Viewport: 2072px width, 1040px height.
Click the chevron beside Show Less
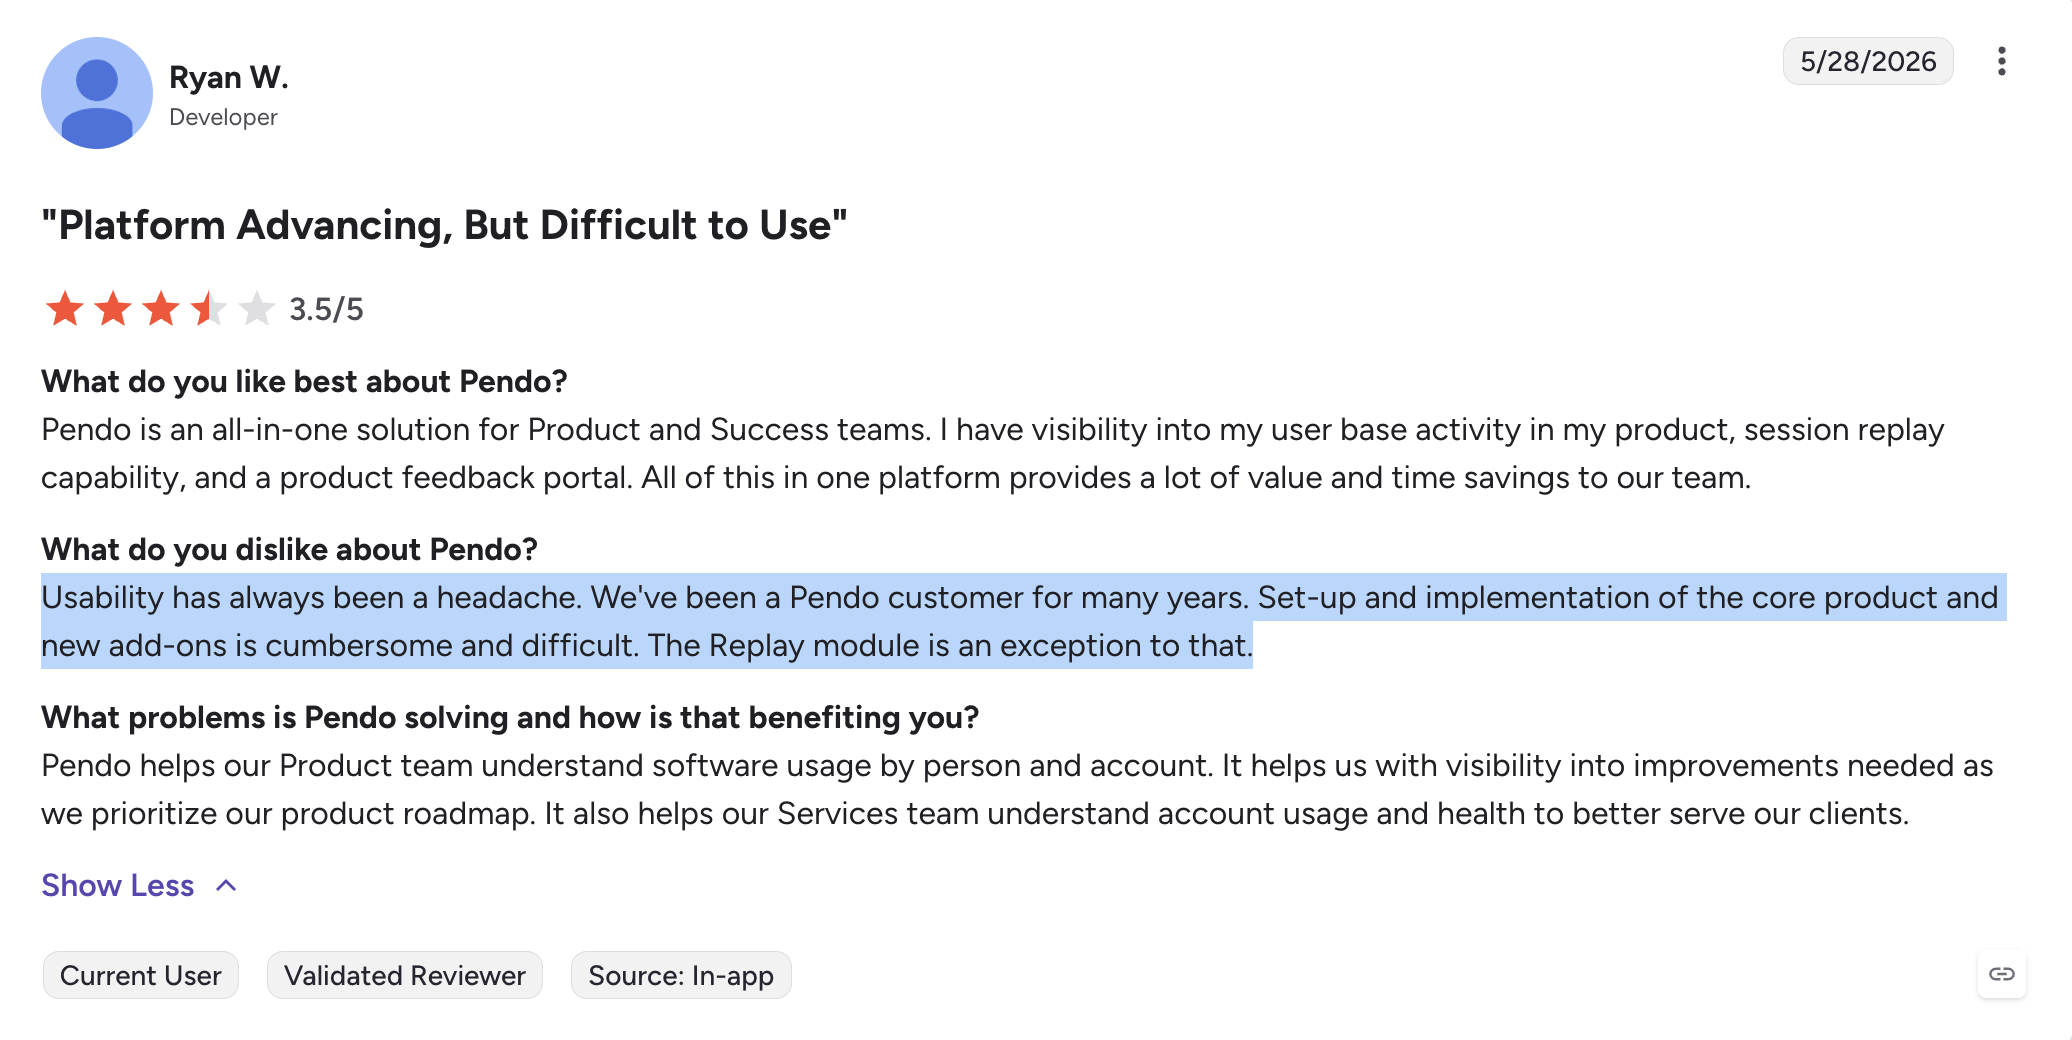click(x=227, y=885)
